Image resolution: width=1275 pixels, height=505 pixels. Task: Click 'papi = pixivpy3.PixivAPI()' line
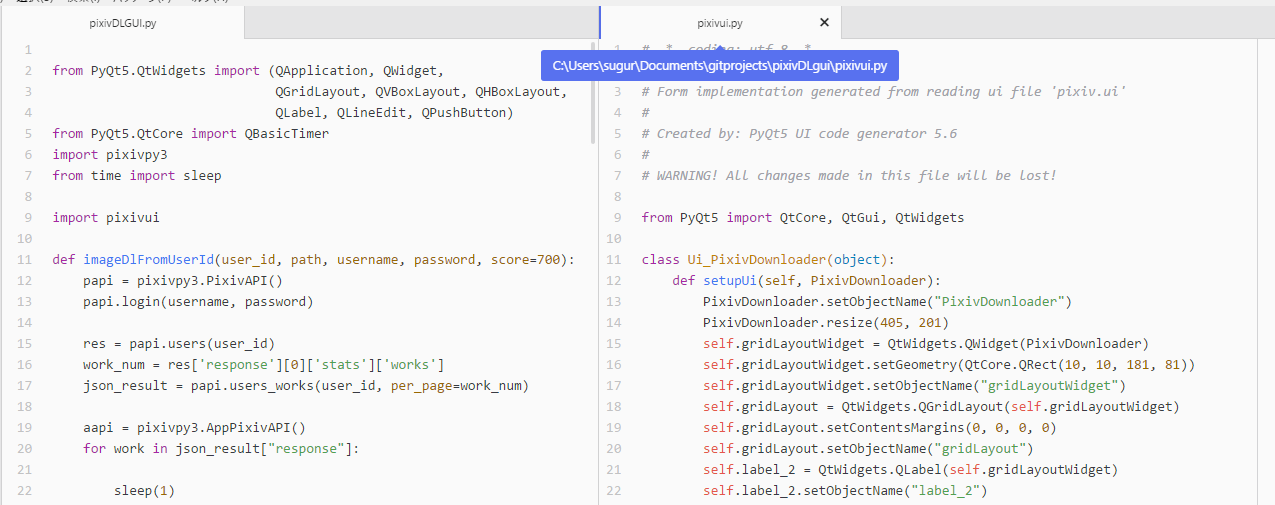pyautogui.click(x=183, y=280)
